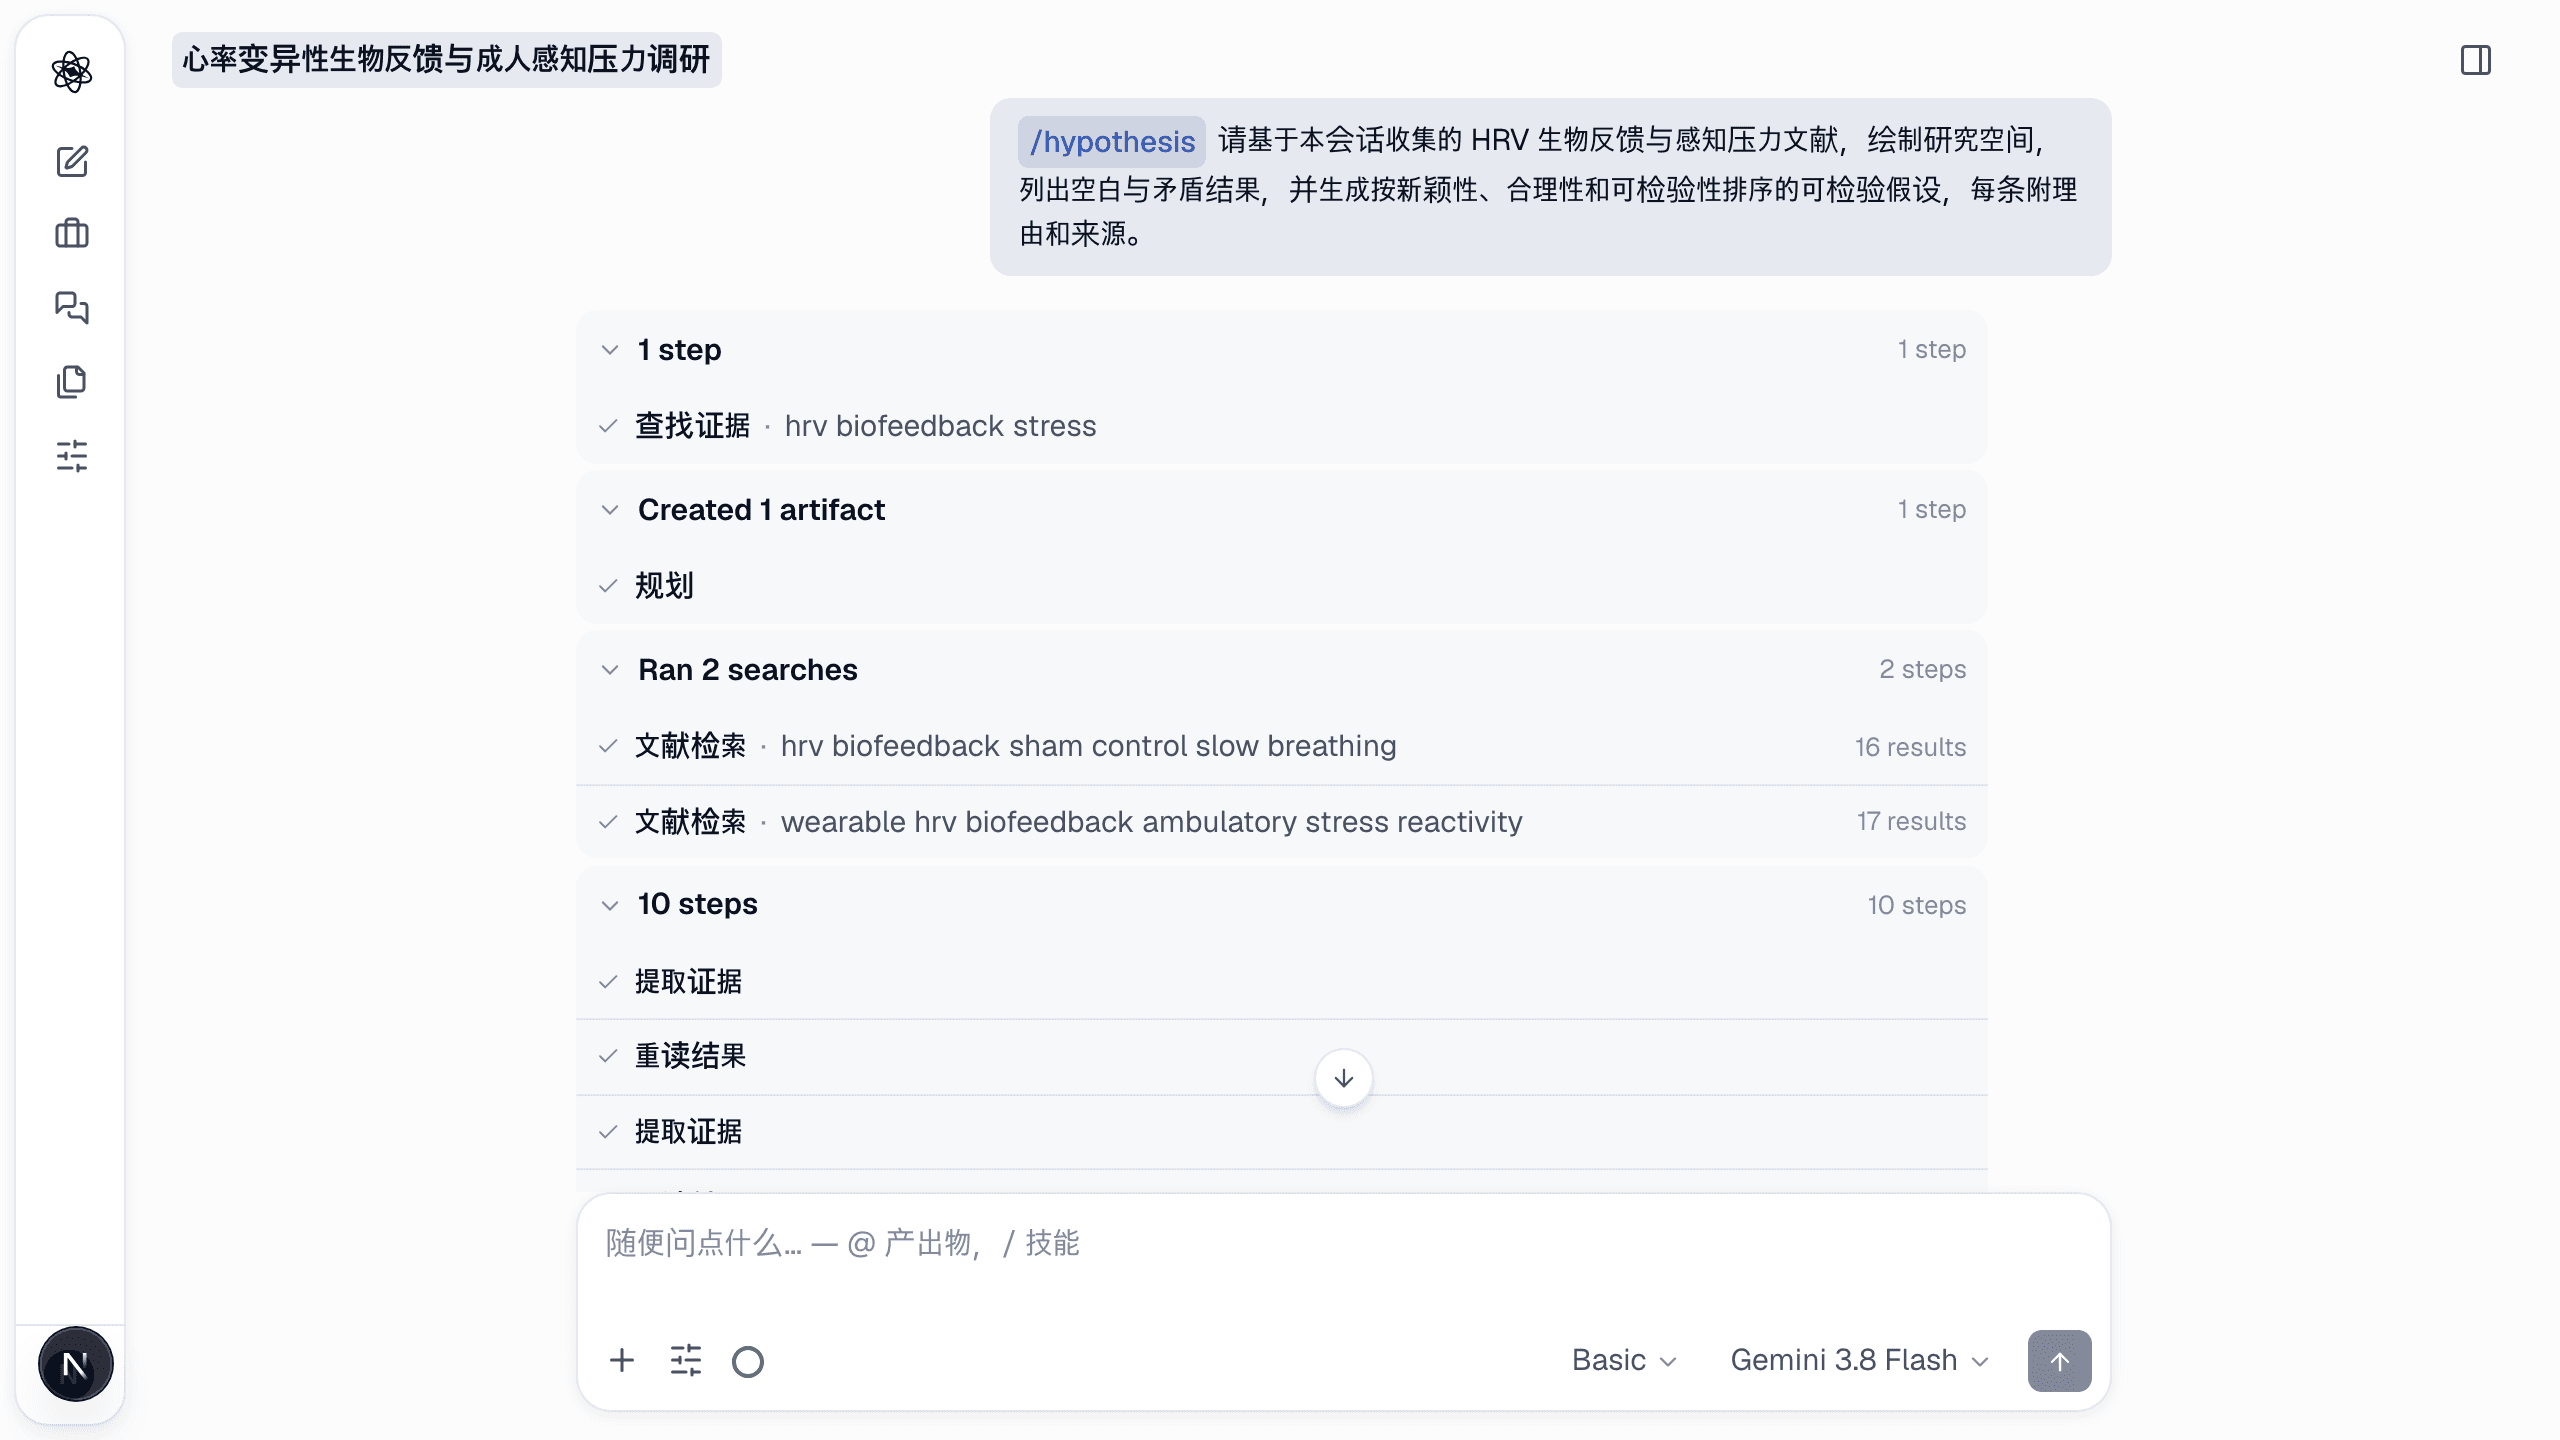Click the scroll-to-bottom arrow button
Viewport: 2560px width, 1440px height.
click(x=1344, y=1078)
